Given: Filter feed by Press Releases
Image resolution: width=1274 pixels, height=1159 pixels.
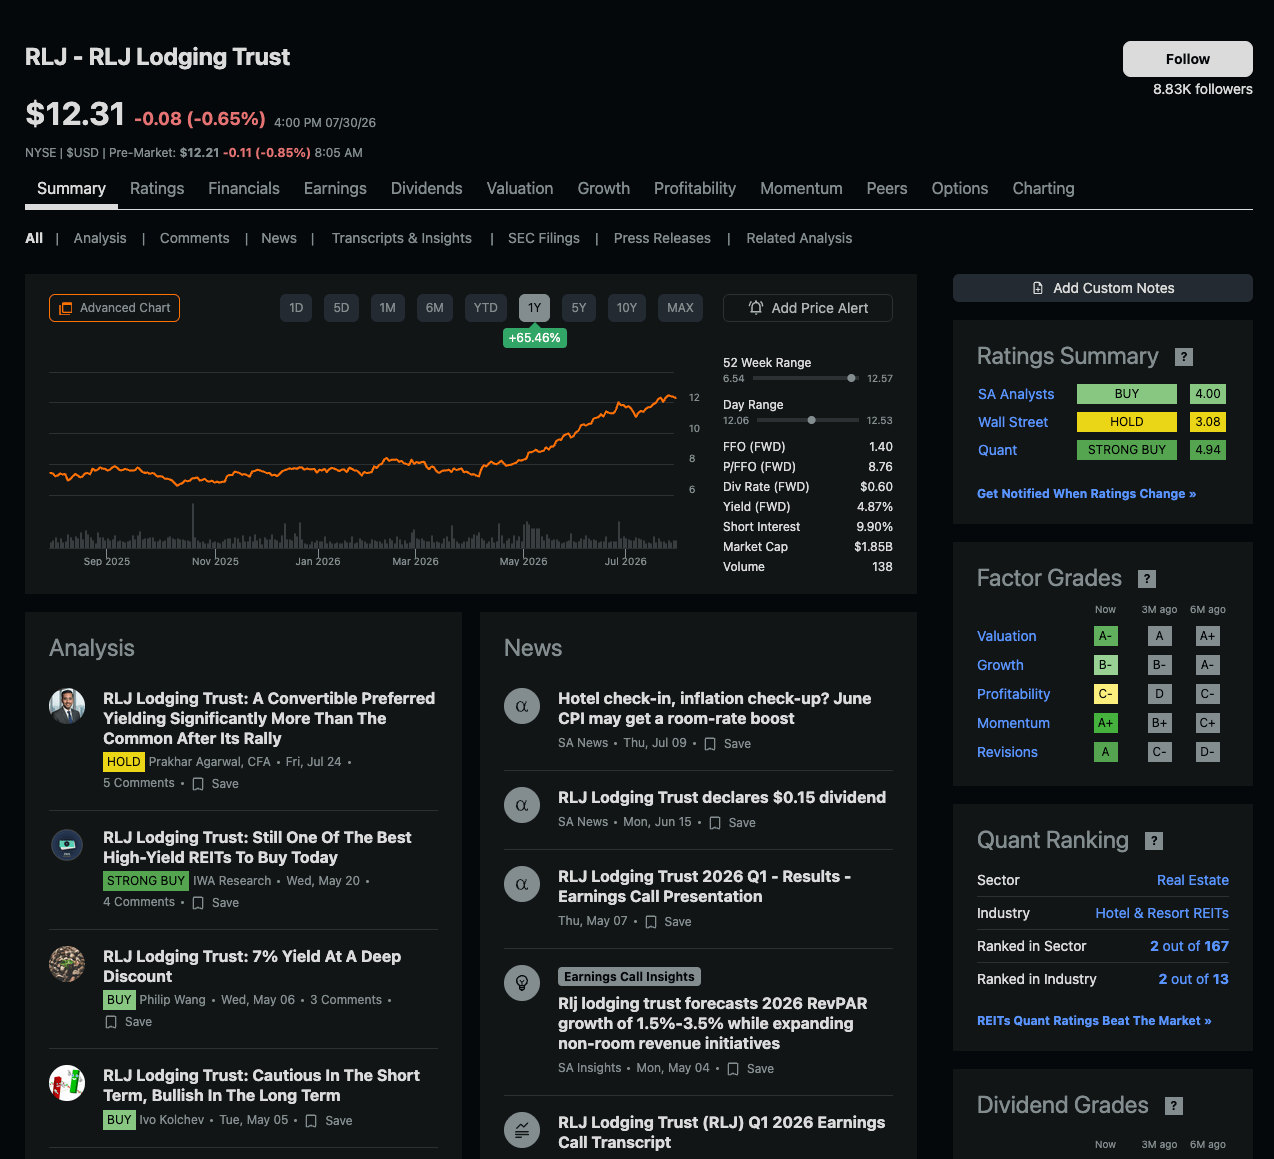Looking at the screenshot, I should 662,238.
